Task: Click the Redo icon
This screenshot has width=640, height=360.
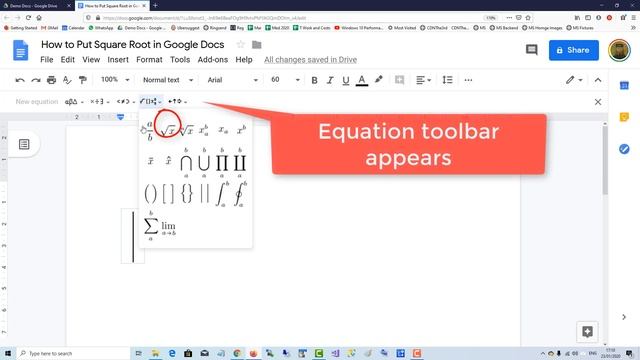Action: tap(36, 80)
